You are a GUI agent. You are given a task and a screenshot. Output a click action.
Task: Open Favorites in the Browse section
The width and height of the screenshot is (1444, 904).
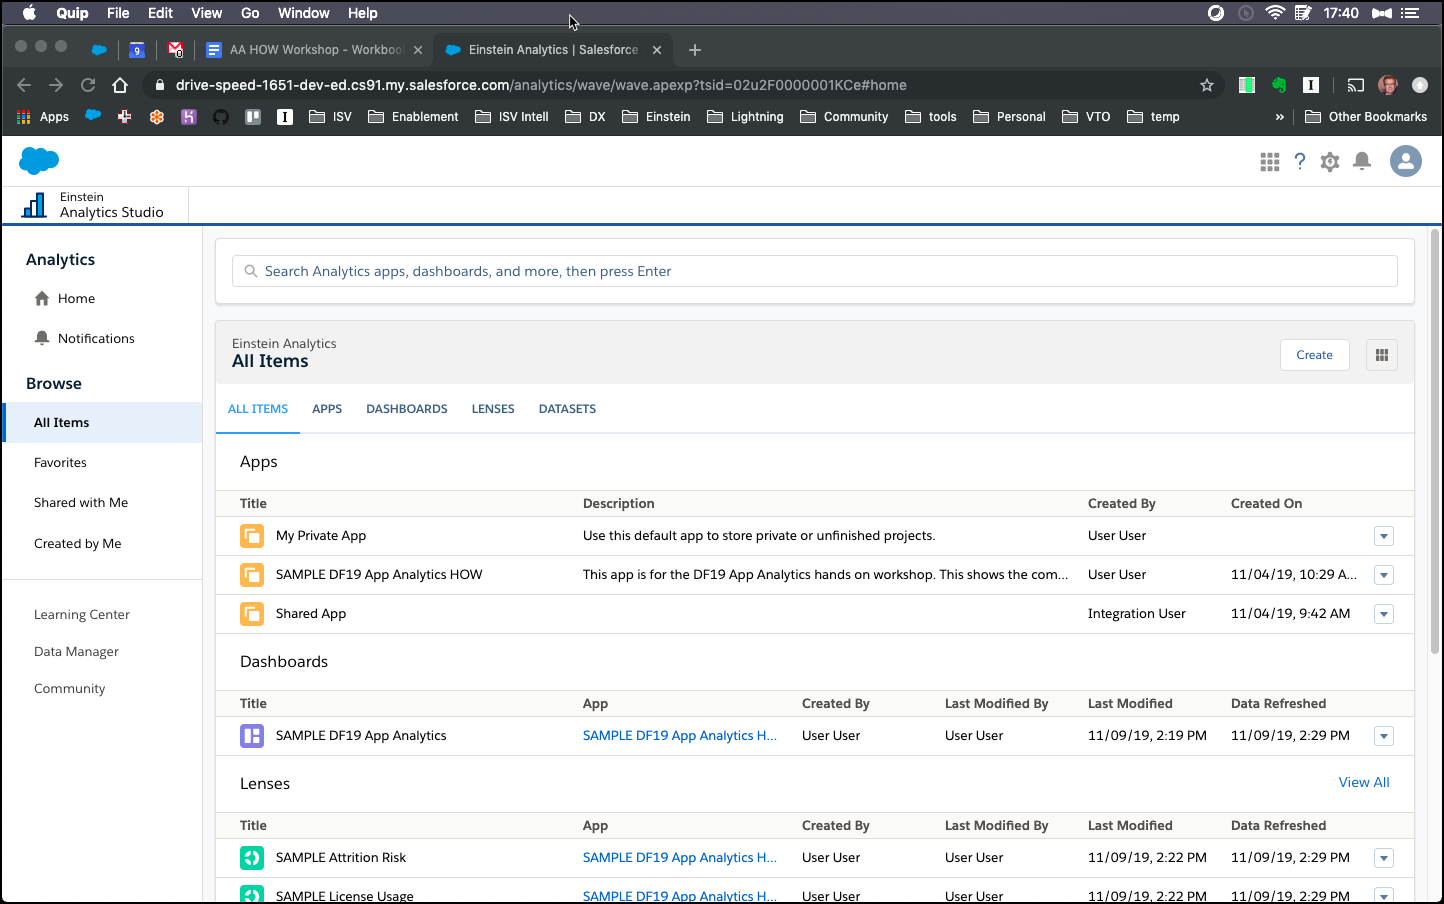tap(60, 463)
